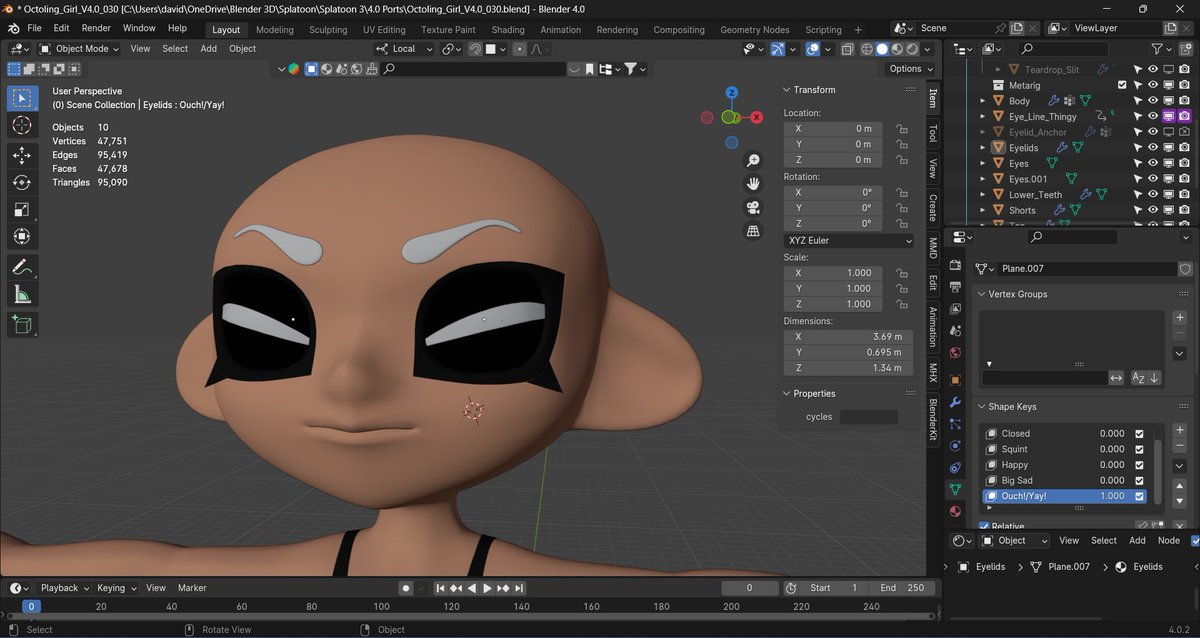Expand the Lower_Teeth tree item
1200x638 pixels.
[984, 195]
